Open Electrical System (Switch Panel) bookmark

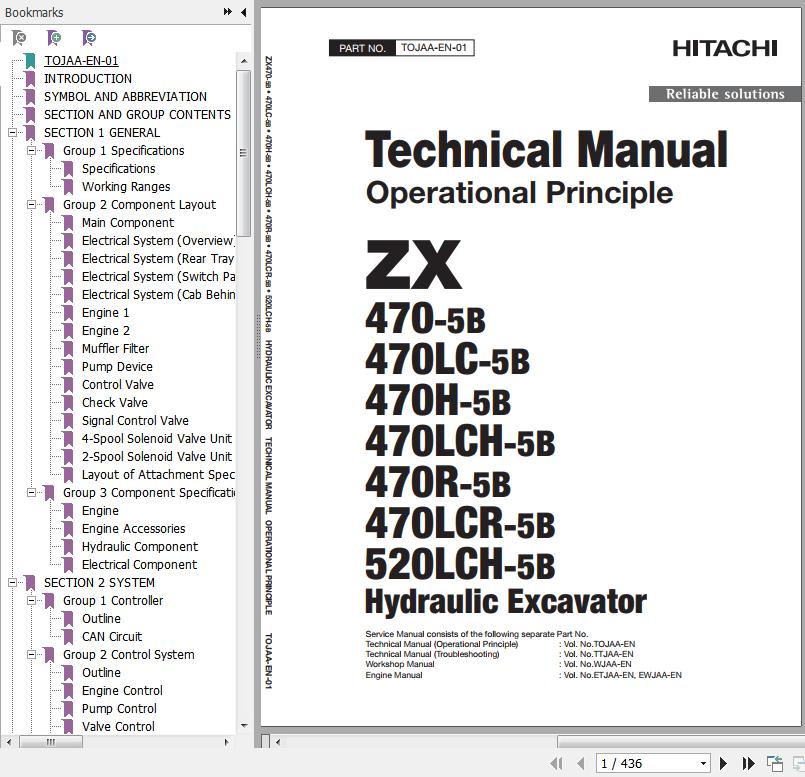pos(158,276)
